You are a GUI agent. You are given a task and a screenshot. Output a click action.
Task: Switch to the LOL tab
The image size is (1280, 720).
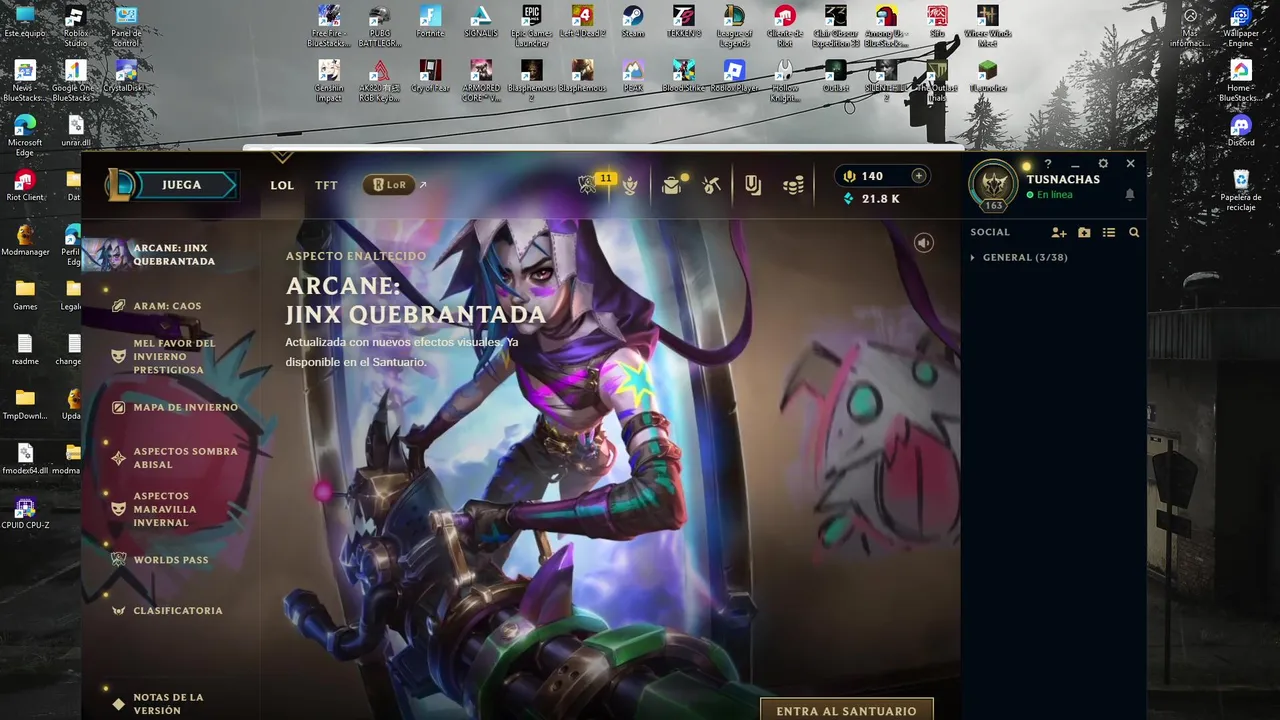[282, 185]
